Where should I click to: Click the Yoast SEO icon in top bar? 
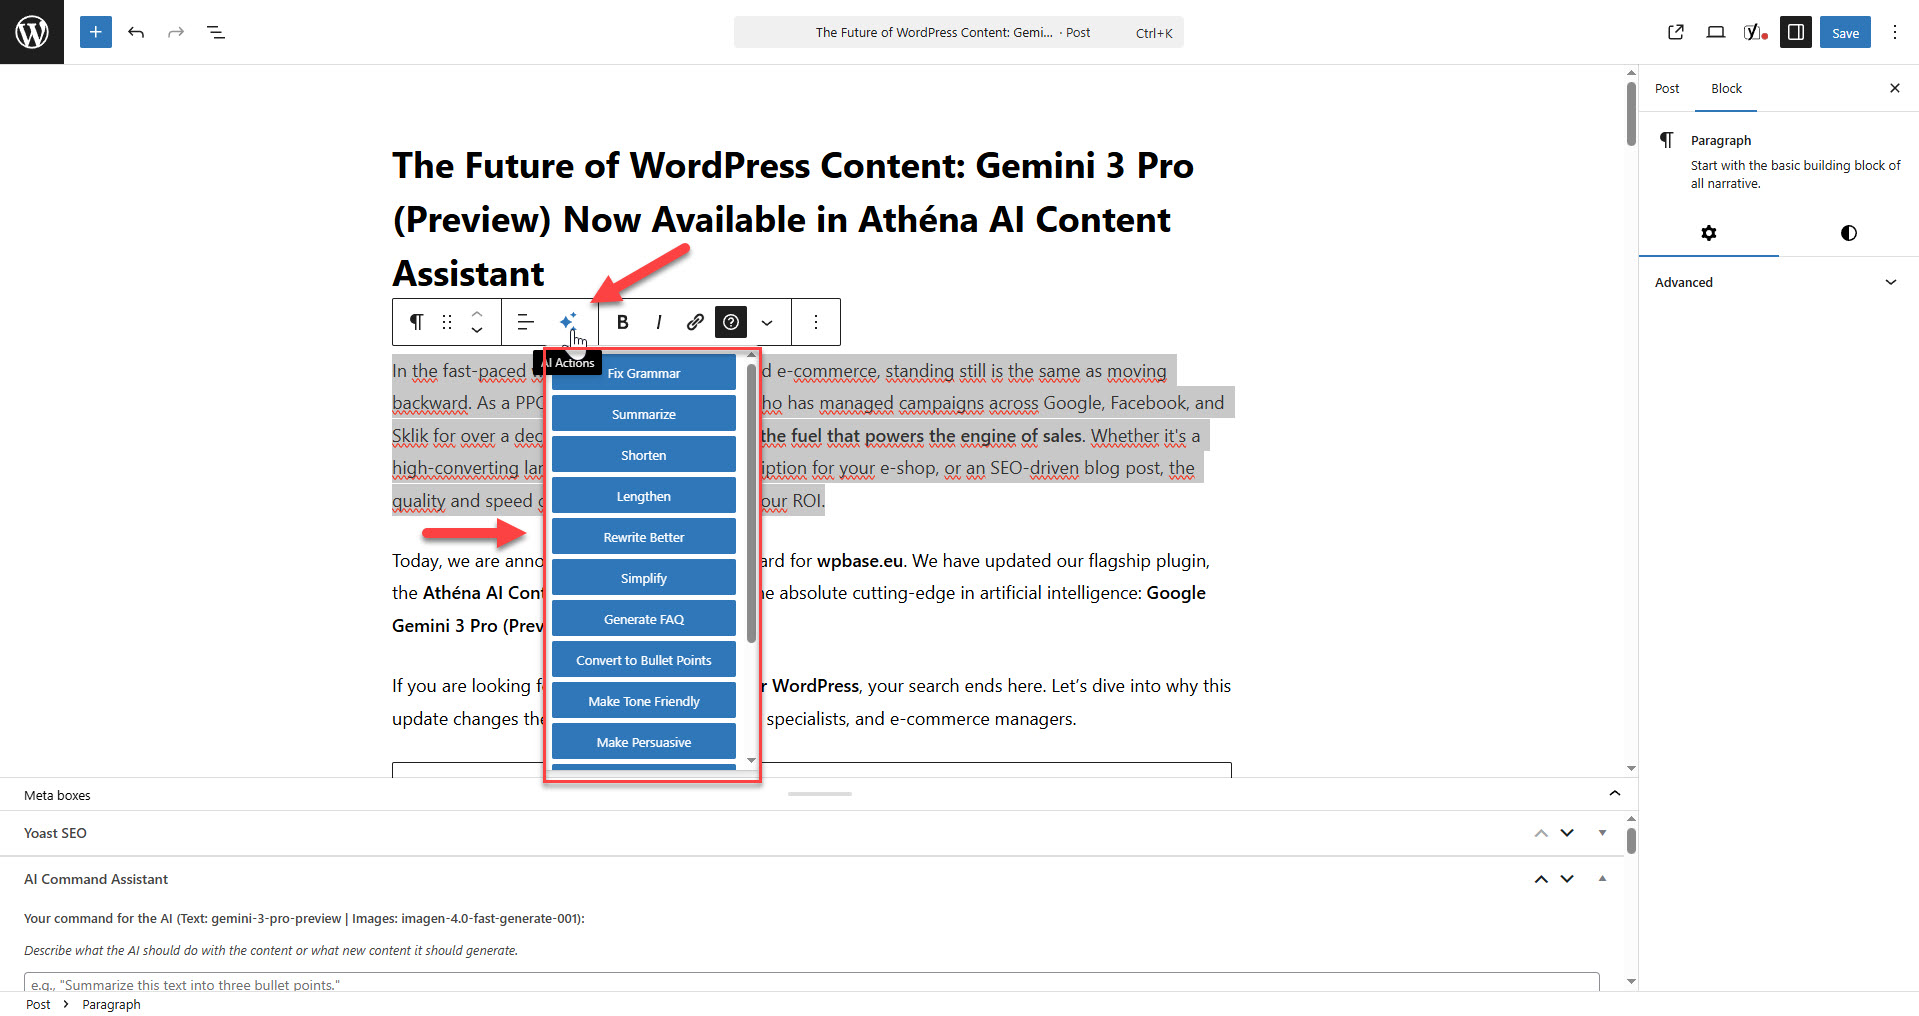click(x=1753, y=32)
